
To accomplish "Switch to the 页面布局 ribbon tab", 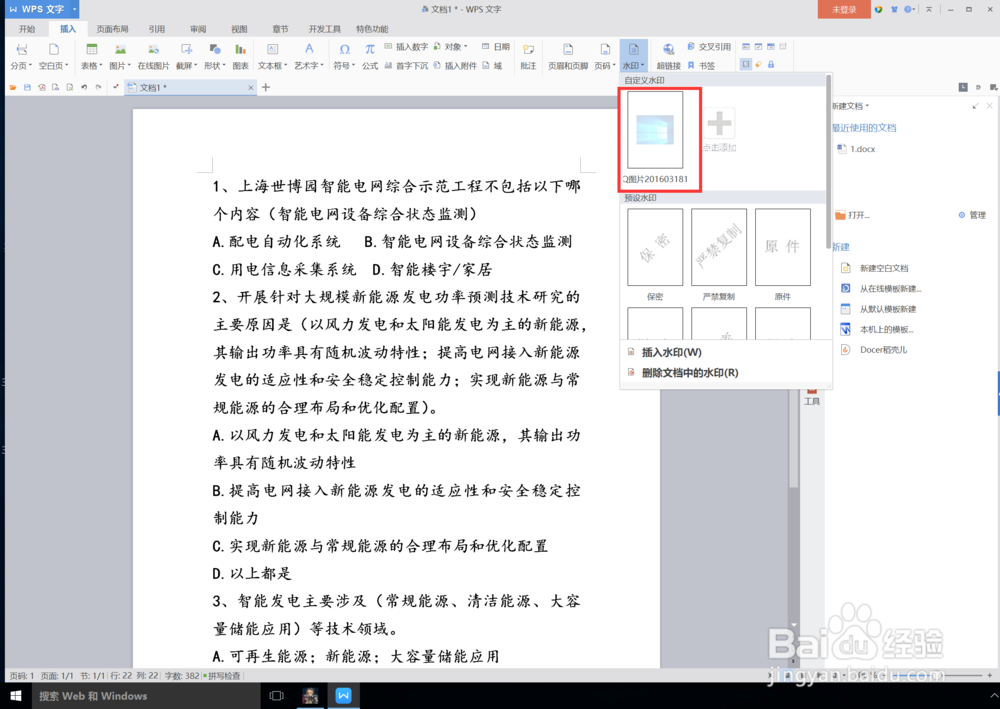I will (112, 28).
